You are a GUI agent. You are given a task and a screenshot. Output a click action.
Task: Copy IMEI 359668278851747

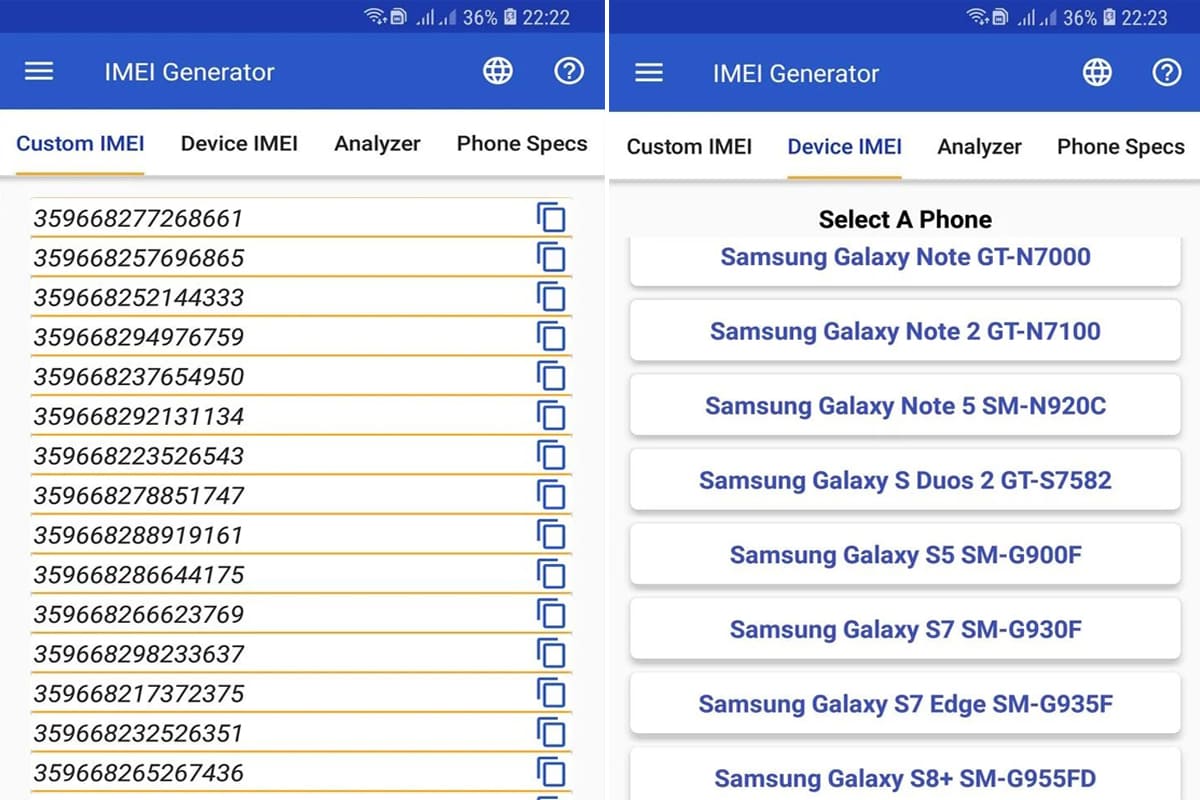(551, 495)
